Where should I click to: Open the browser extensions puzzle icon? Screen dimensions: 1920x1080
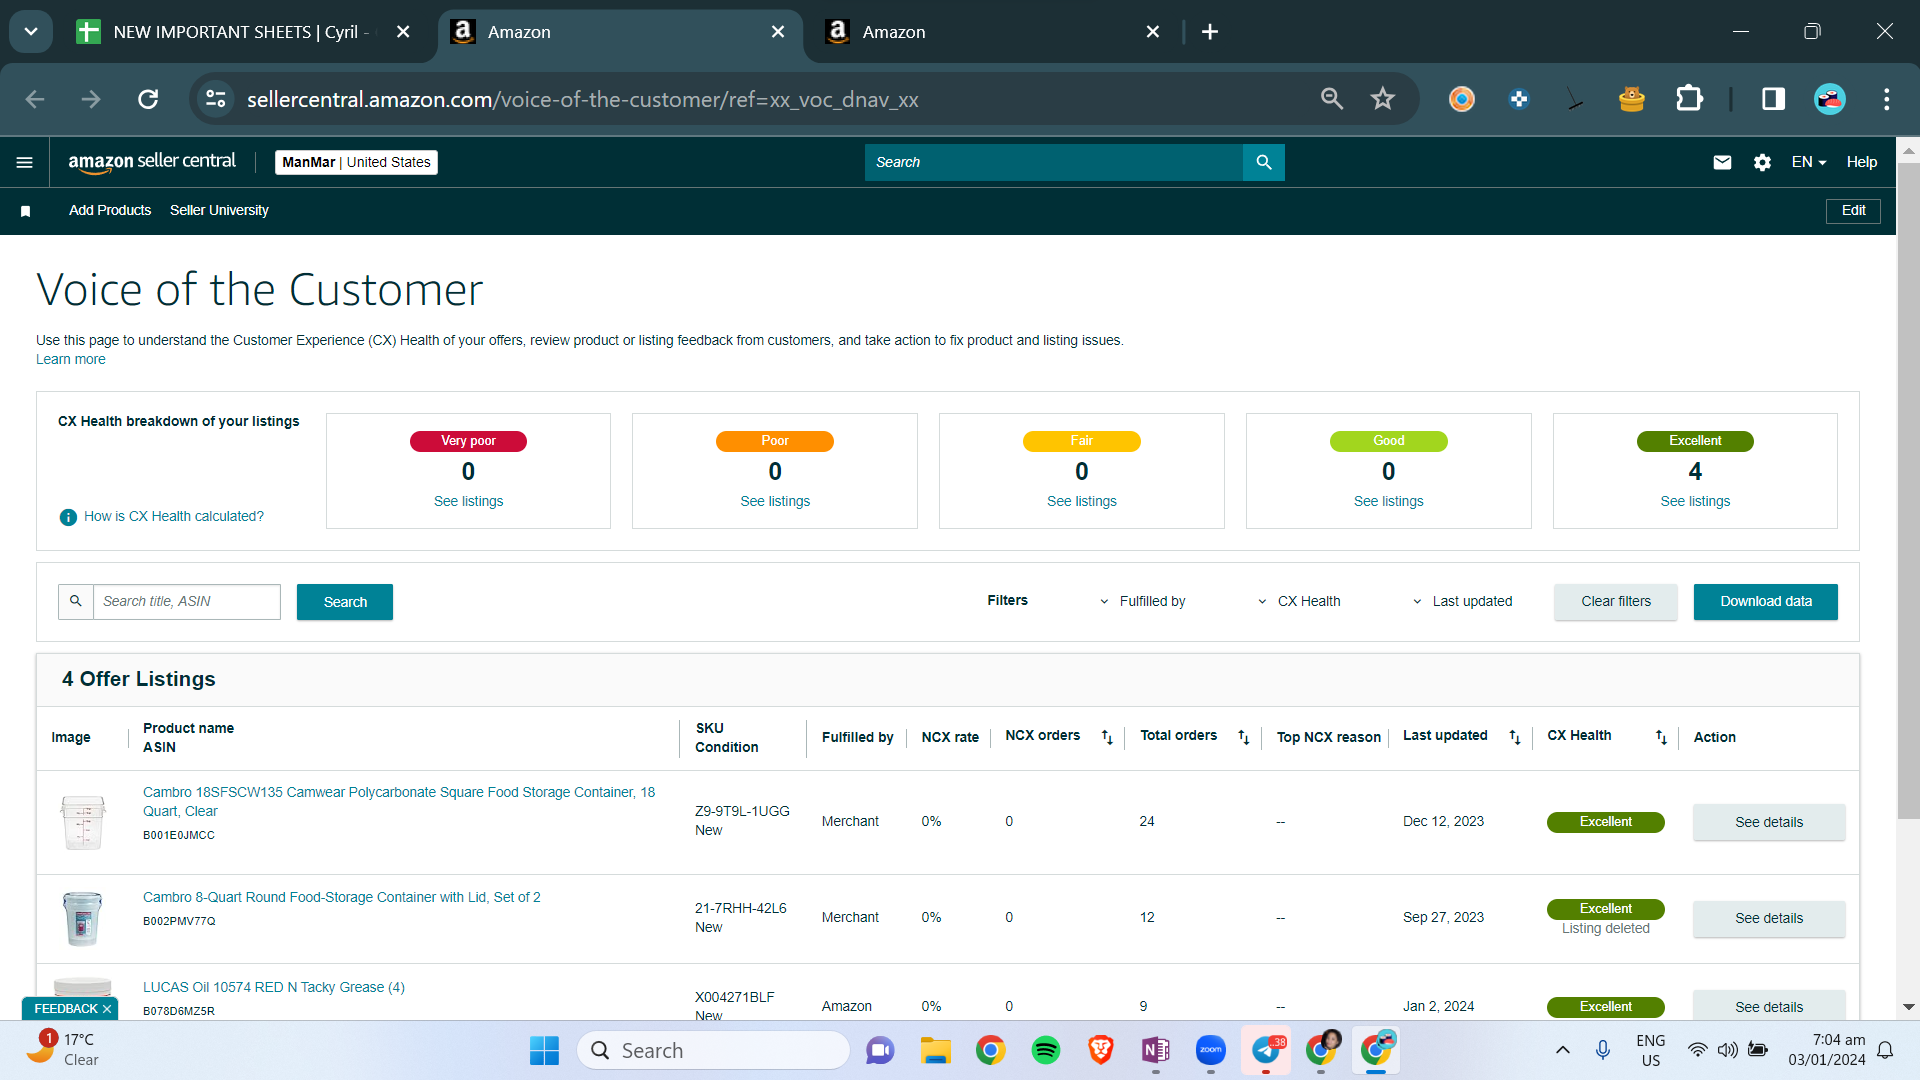point(1689,99)
